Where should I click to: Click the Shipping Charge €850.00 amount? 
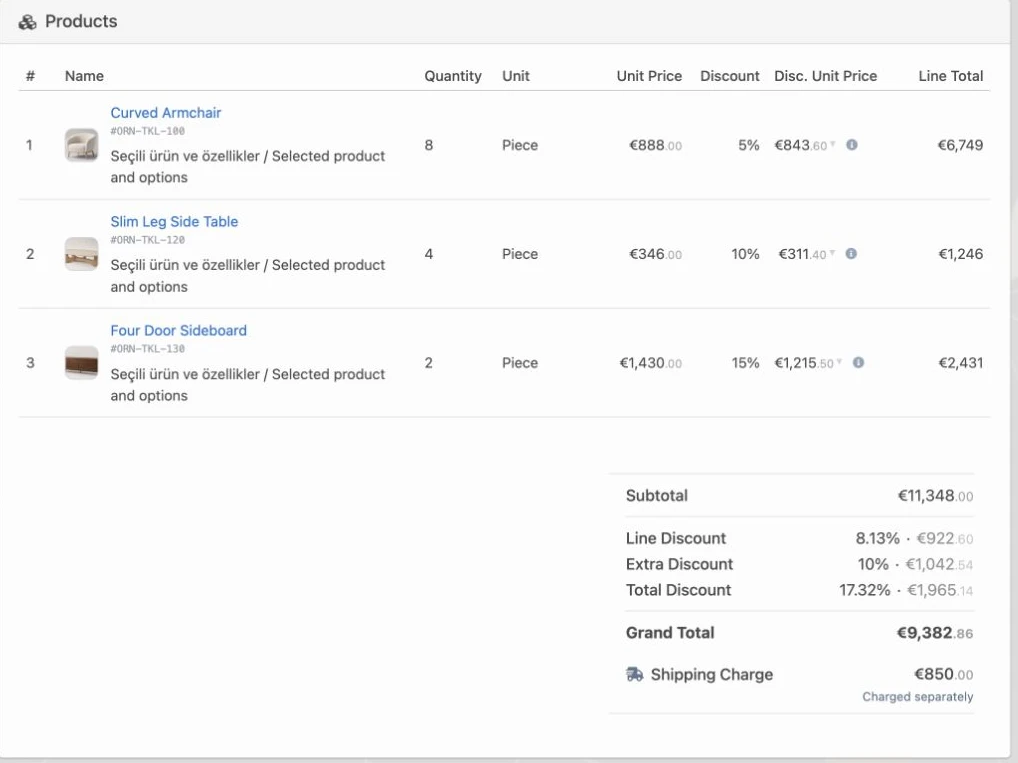[943, 675]
